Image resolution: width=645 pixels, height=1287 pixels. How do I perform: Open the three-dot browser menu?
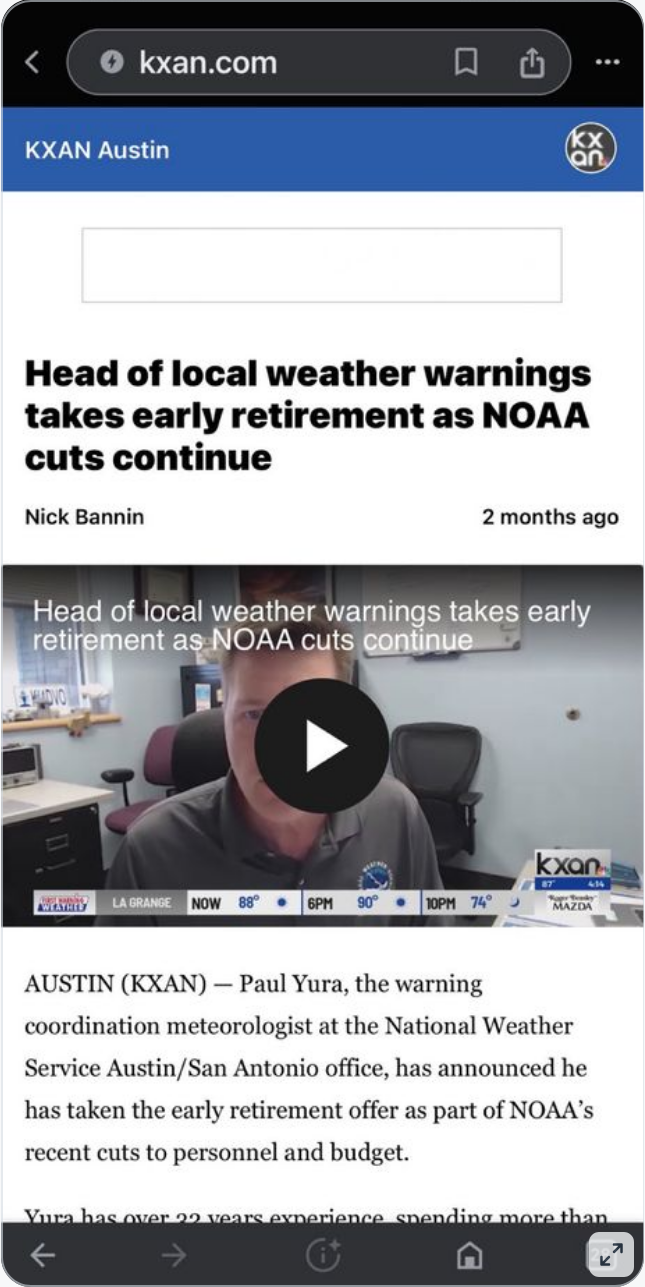tap(607, 62)
